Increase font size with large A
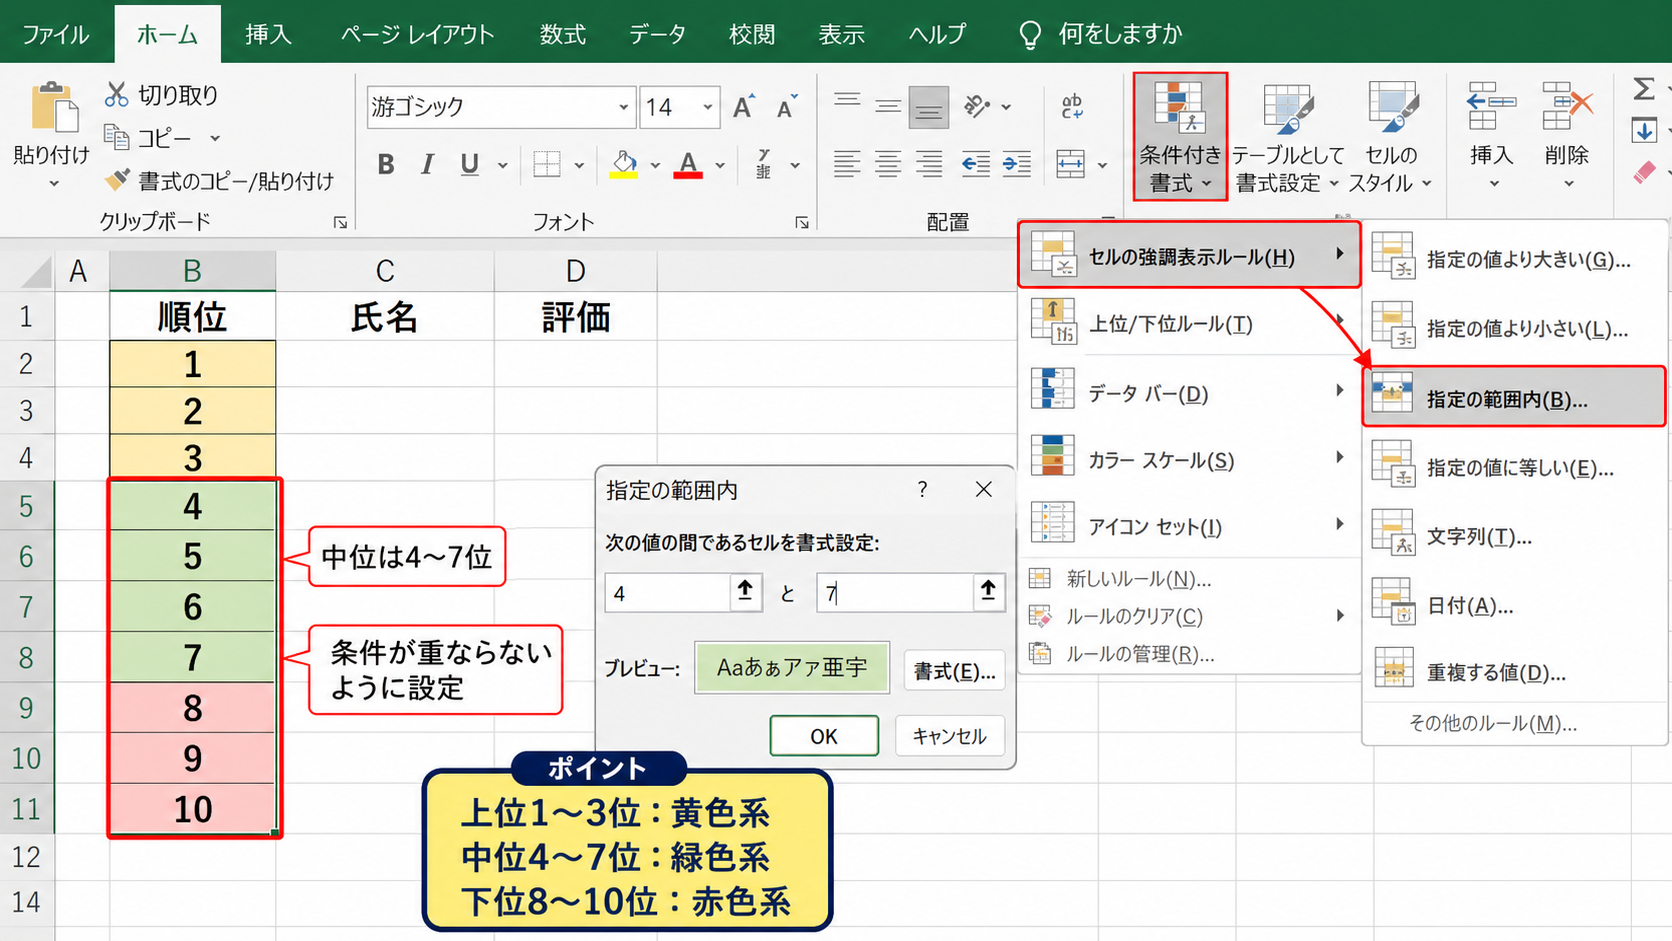Screen dimensions: 1672x941 coord(743,107)
